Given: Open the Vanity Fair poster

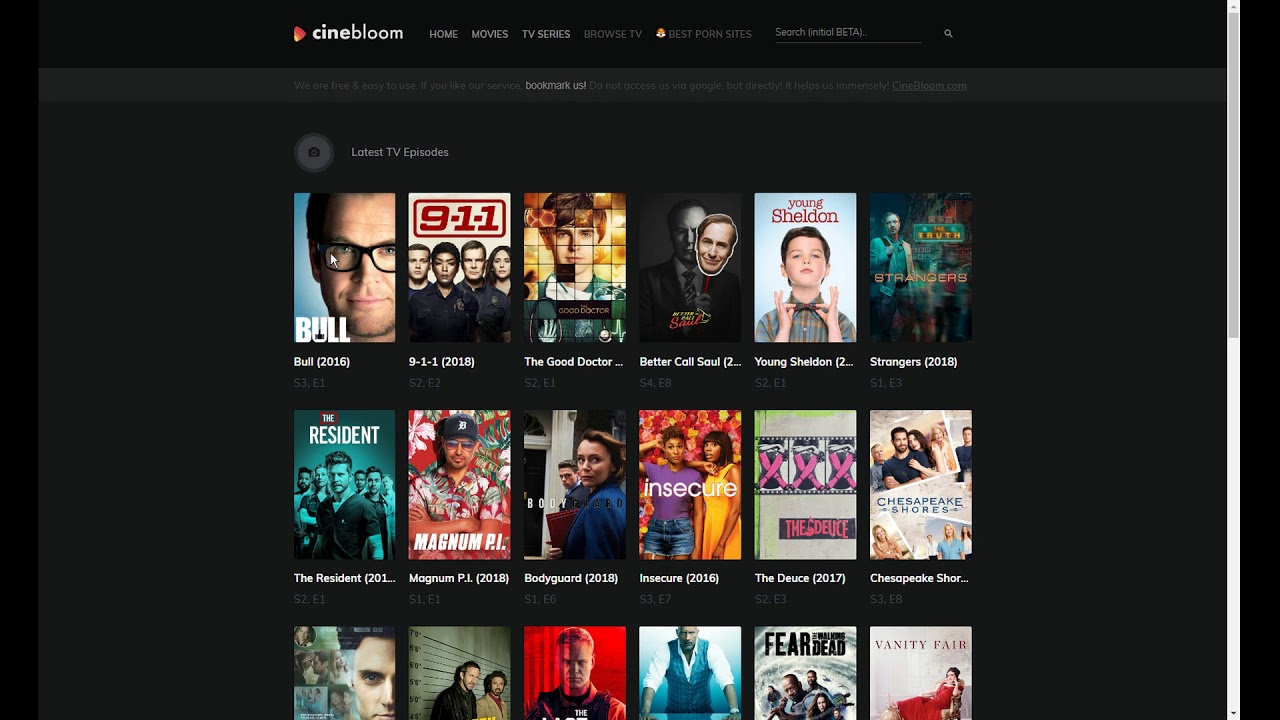Looking at the screenshot, I should pos(921,673).
